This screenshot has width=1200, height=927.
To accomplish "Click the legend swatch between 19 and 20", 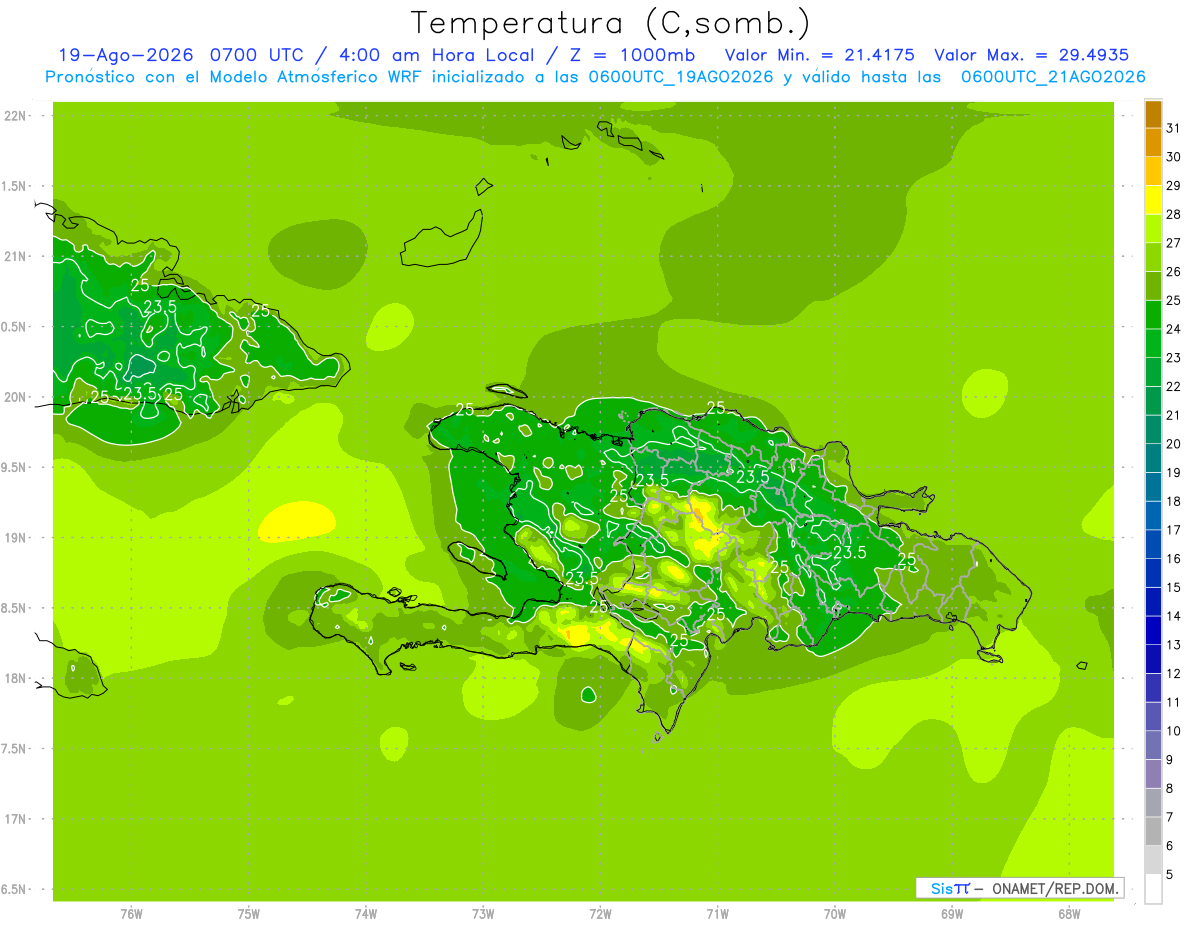I will pos(1153,458).
